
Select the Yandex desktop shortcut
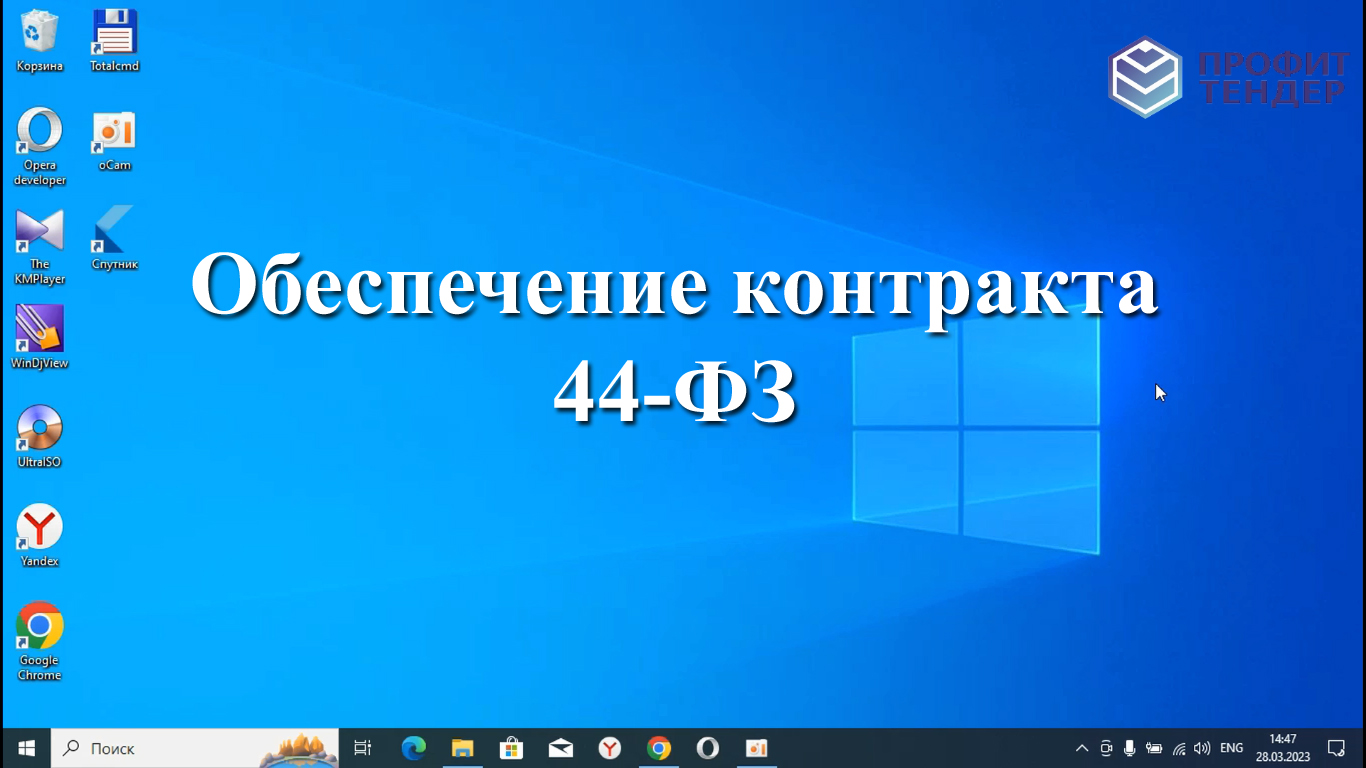(40, 536)
